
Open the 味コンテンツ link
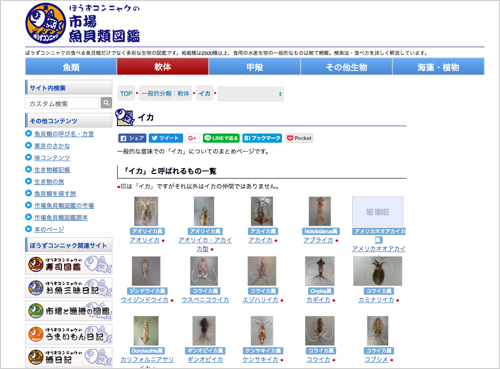coord(52,158)
